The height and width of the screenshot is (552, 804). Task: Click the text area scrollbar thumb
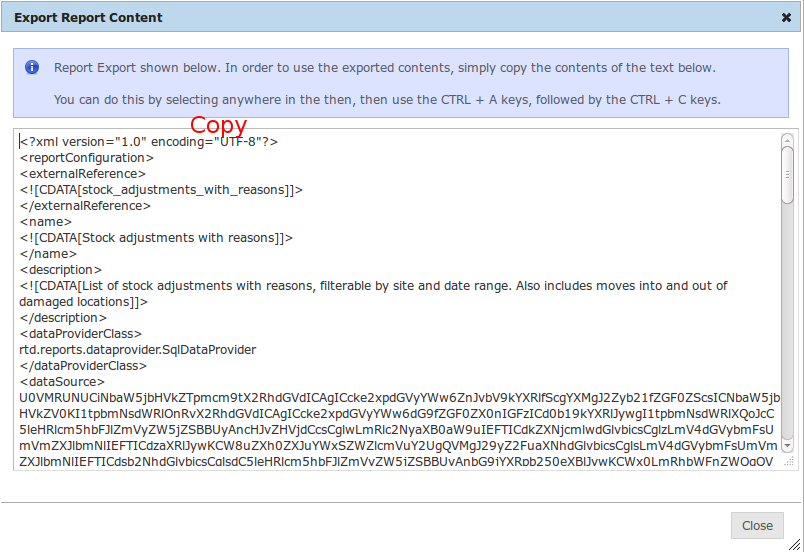coord(787,175)
